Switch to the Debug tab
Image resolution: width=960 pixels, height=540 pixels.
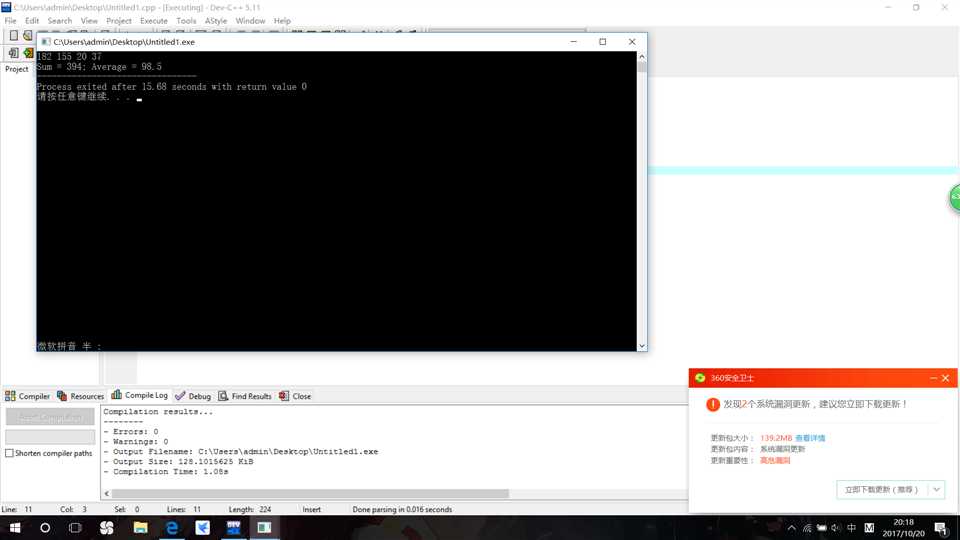[x=193, y=396]
